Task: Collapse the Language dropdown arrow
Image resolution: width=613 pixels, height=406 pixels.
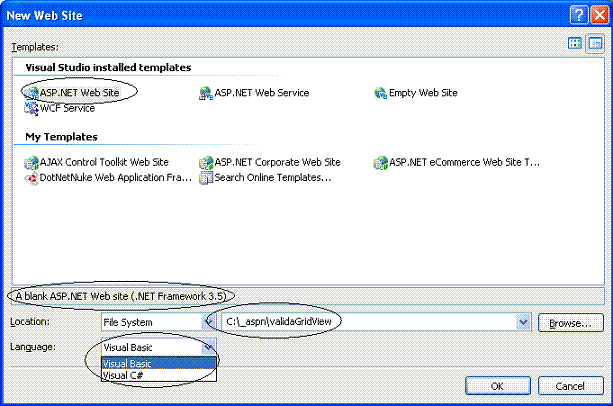Action: coord(208,347)
